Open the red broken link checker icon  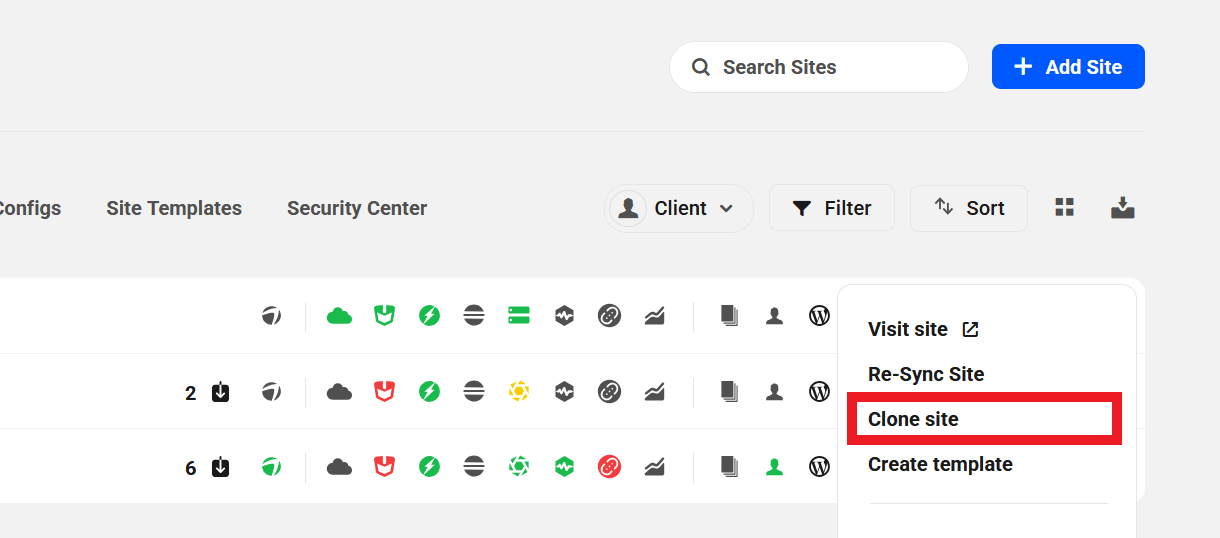pos(609,466)
